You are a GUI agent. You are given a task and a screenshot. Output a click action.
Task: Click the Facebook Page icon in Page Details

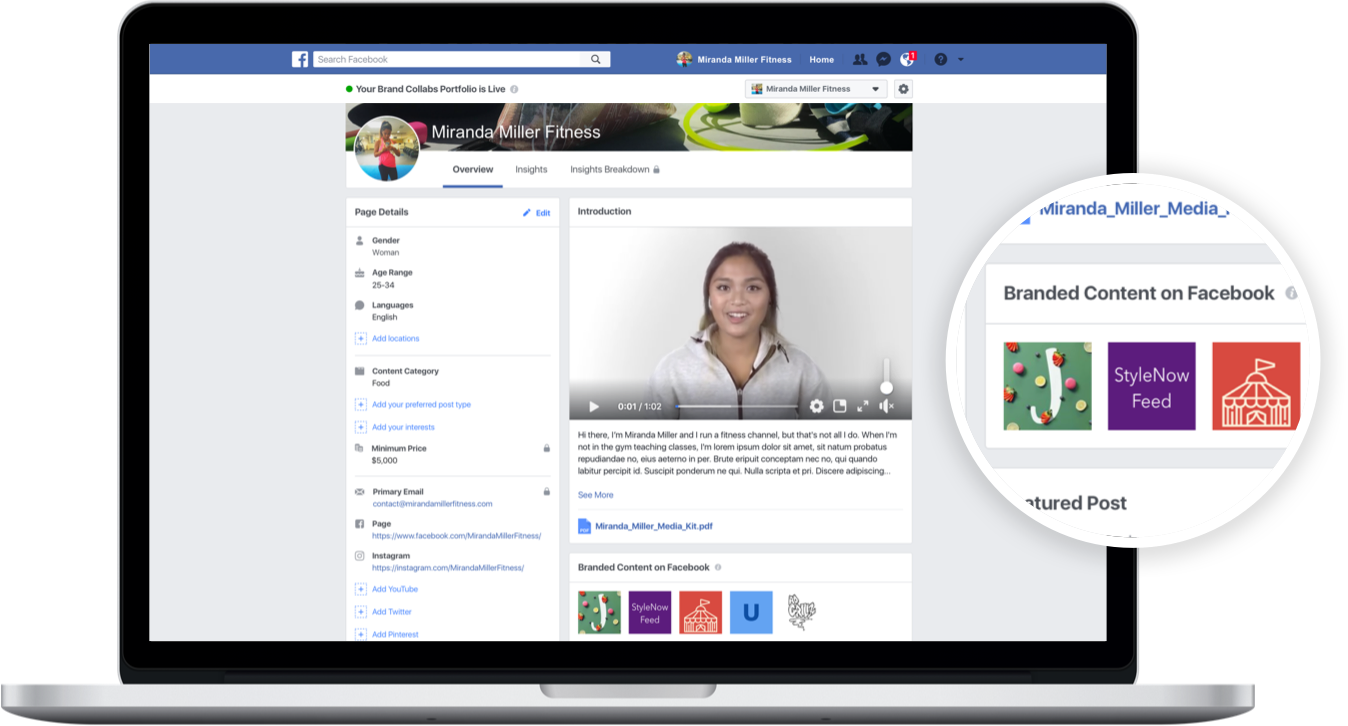point(360,524)
